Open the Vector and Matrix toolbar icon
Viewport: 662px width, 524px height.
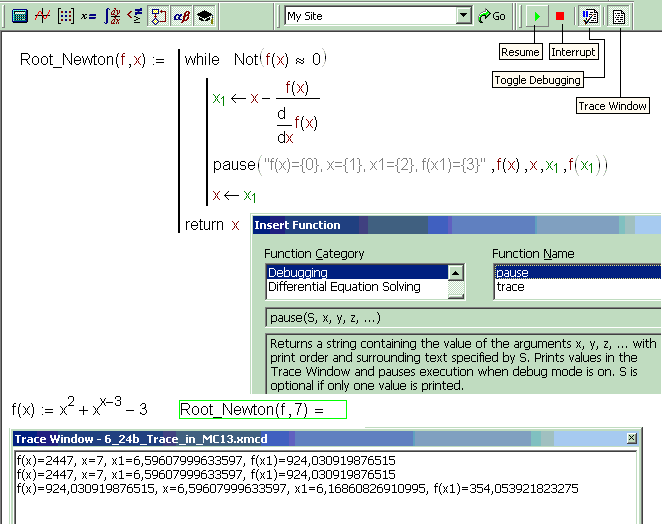pyautogui.click(x=66, y=16)
